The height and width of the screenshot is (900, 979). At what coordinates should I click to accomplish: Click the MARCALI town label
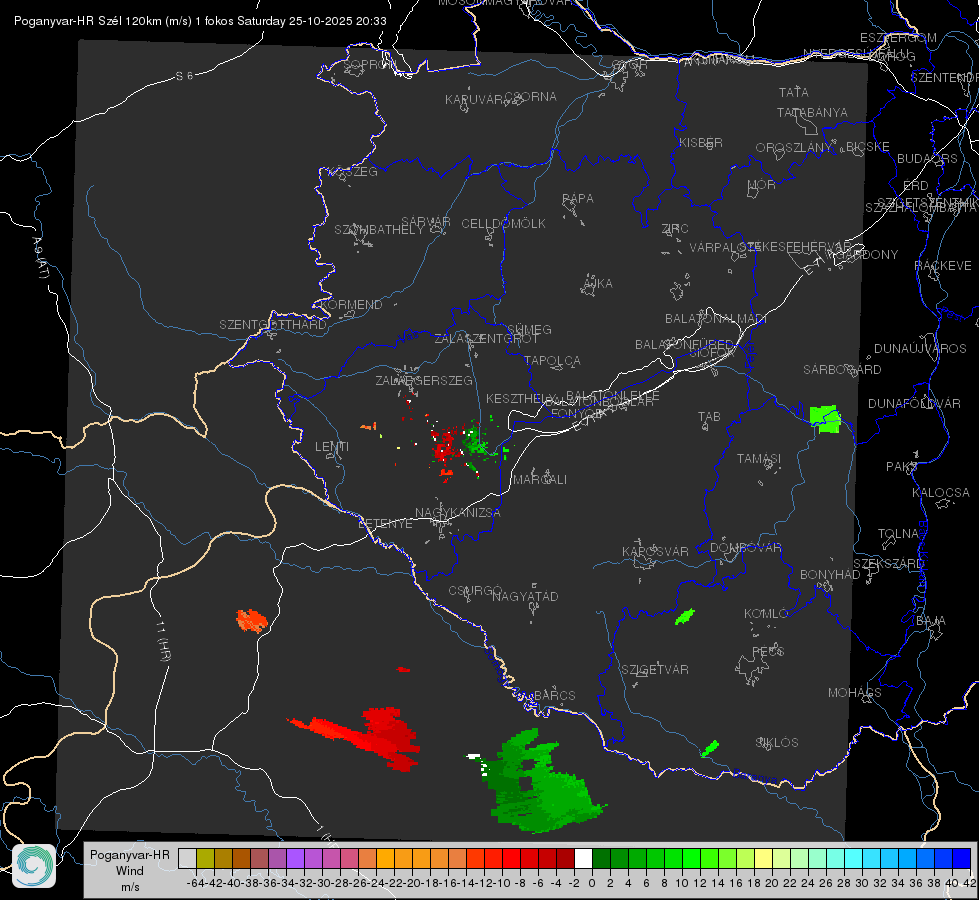click(x=540, y=480)
